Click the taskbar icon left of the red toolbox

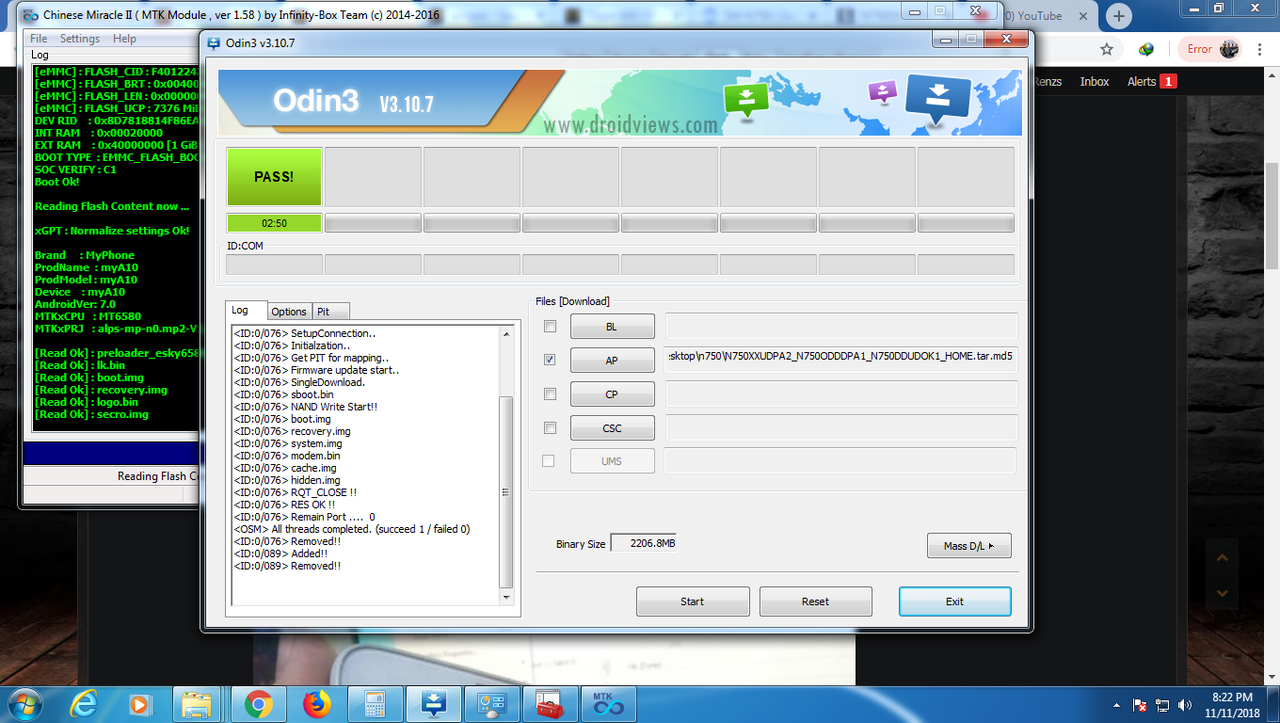494,704
